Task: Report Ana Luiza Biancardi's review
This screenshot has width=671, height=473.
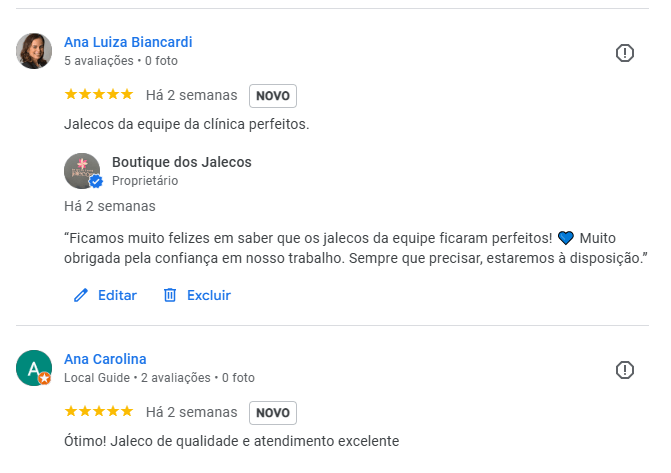Action: click(x=625, y=53)
